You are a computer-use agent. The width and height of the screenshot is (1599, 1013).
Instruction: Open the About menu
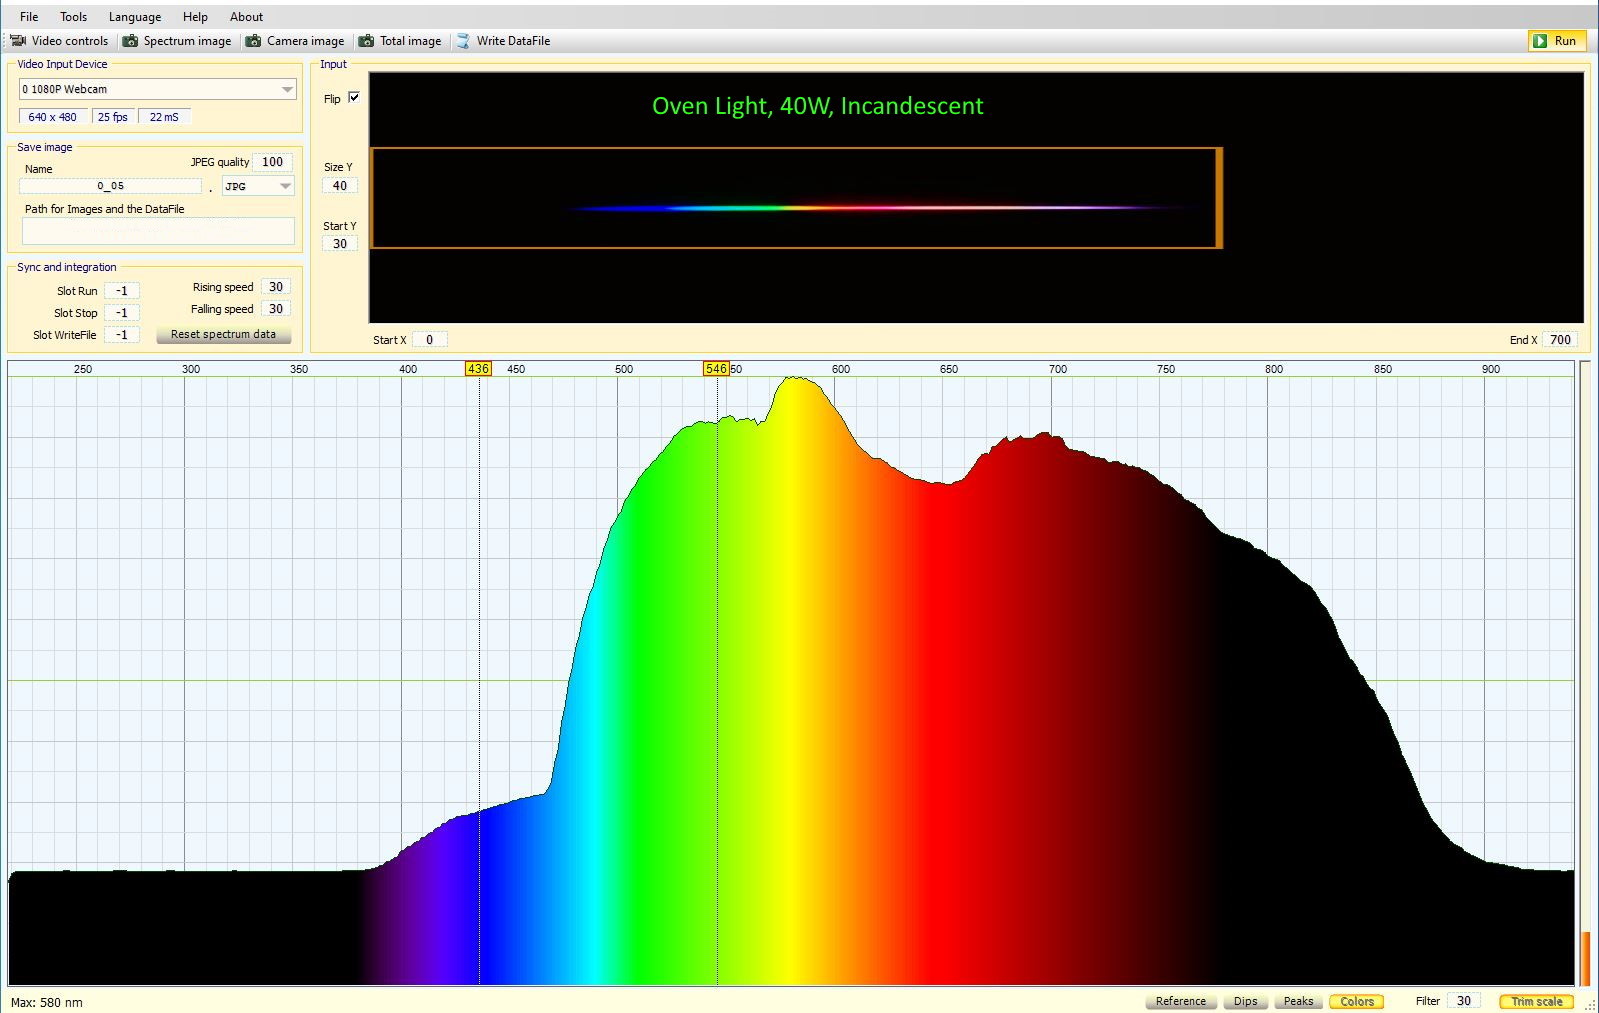coord(246,17)
